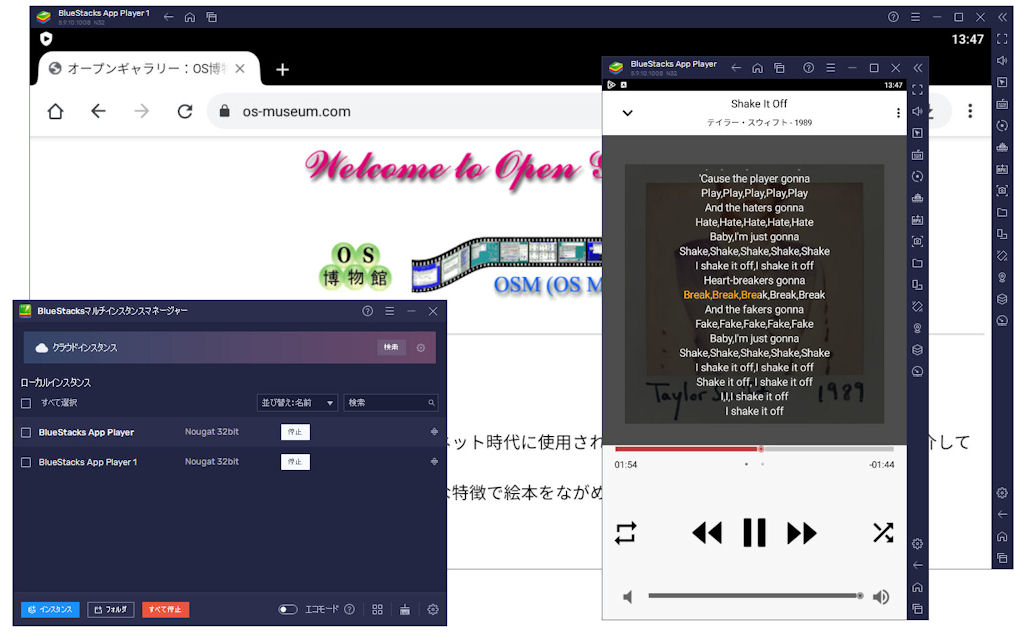Click the フォルダ button
This screenshot has width=1024, height=634.
(x=110, y=609)
